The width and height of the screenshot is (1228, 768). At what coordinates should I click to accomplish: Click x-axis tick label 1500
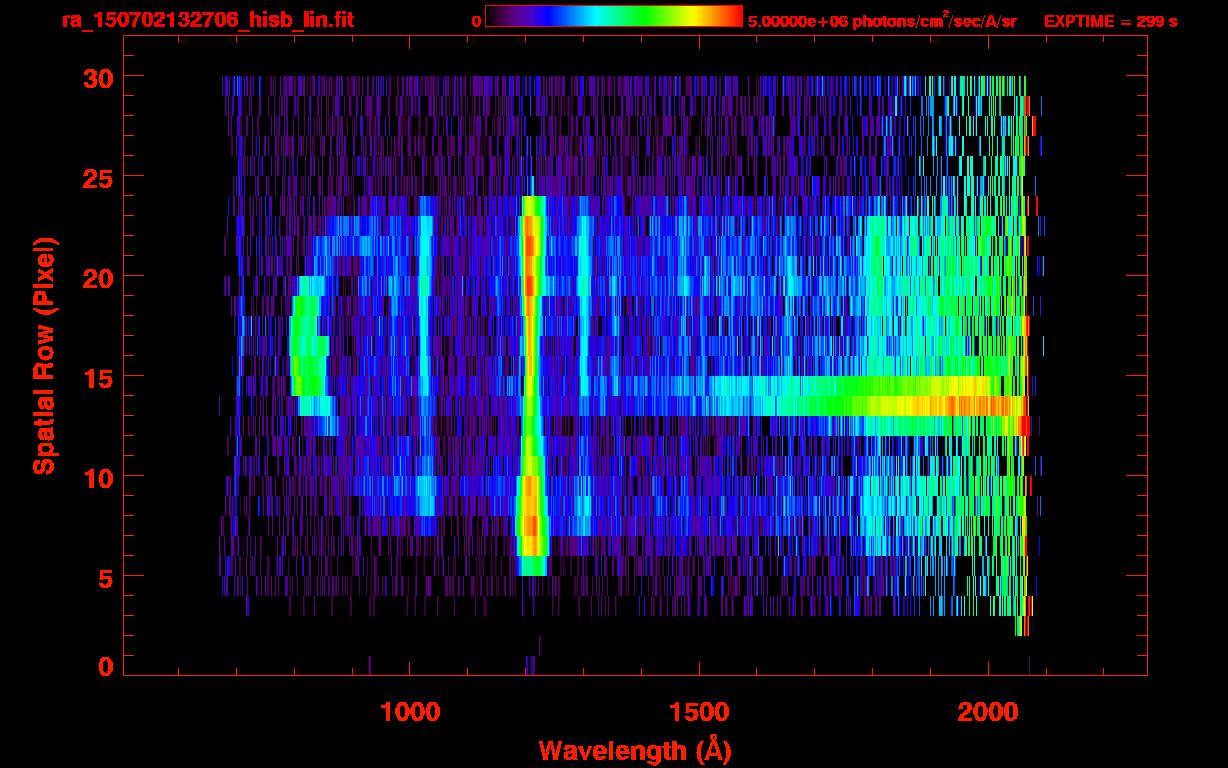[x=699, y=712]
